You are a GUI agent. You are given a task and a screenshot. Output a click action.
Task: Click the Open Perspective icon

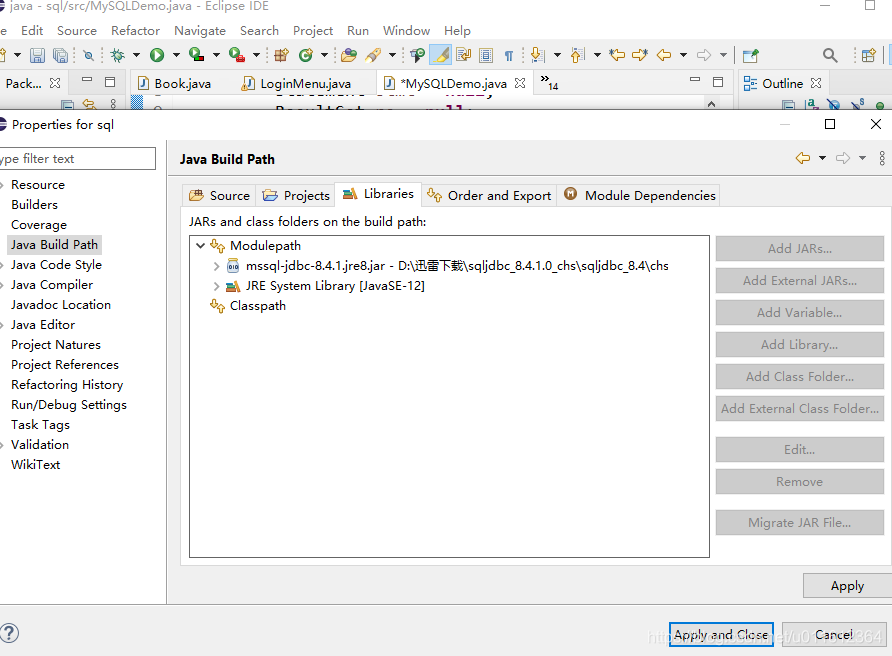click(x=868, y=55)
